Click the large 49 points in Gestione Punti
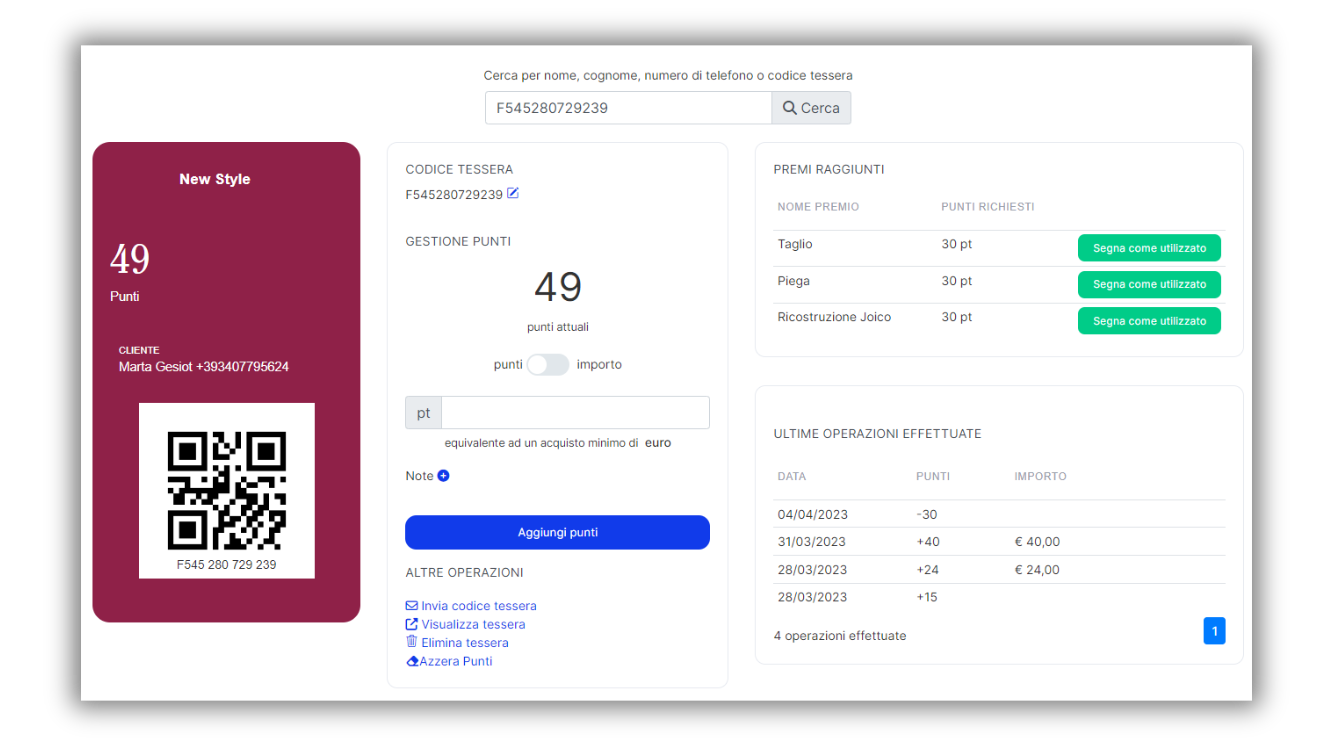 point(558,287)
